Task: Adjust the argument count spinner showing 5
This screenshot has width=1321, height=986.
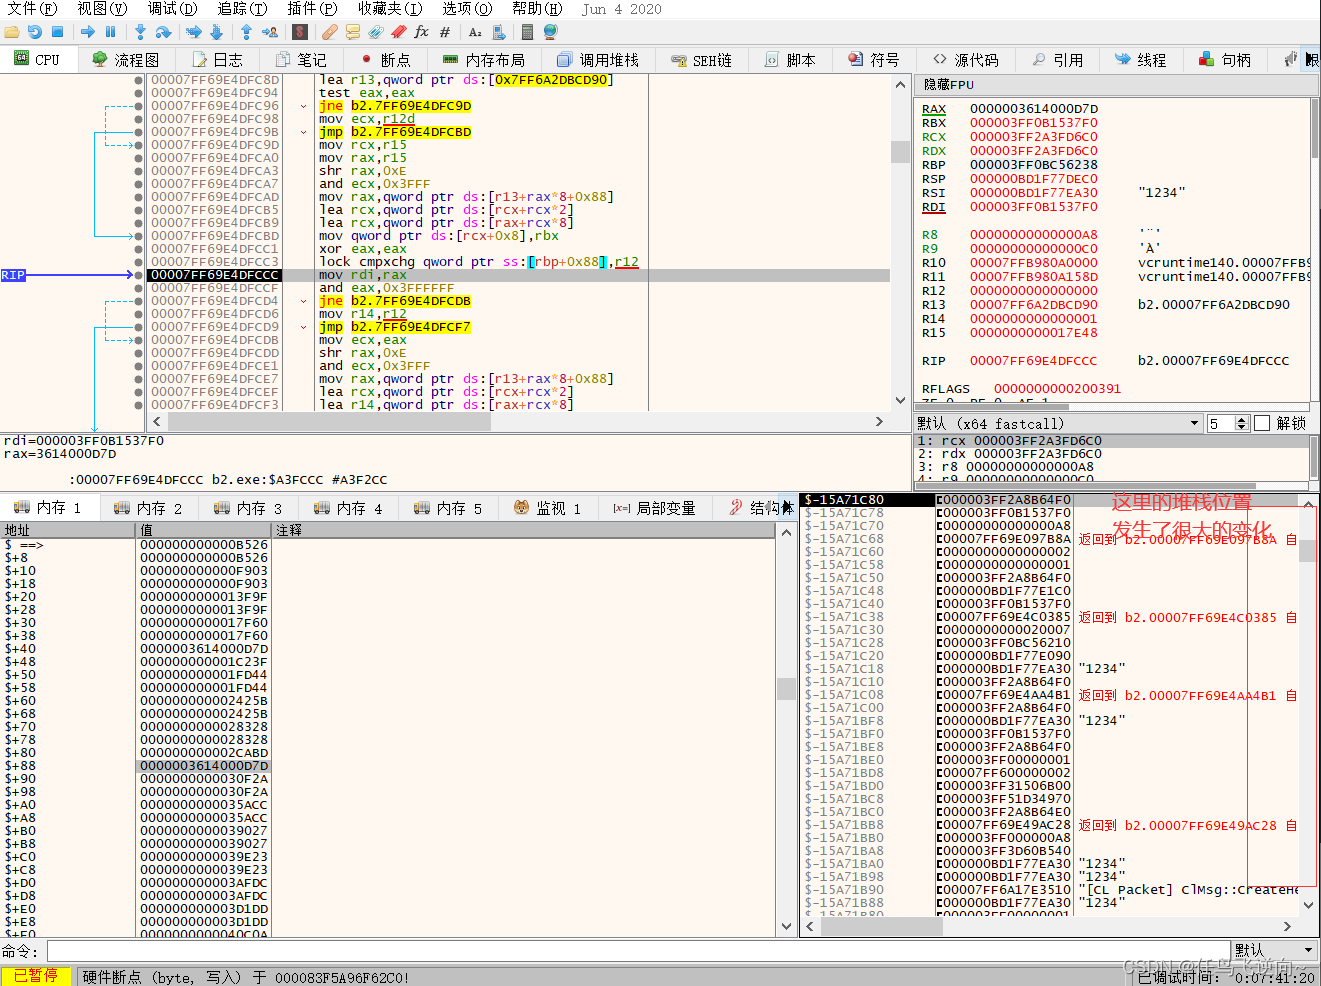Action: click(x=1228, y=423)
